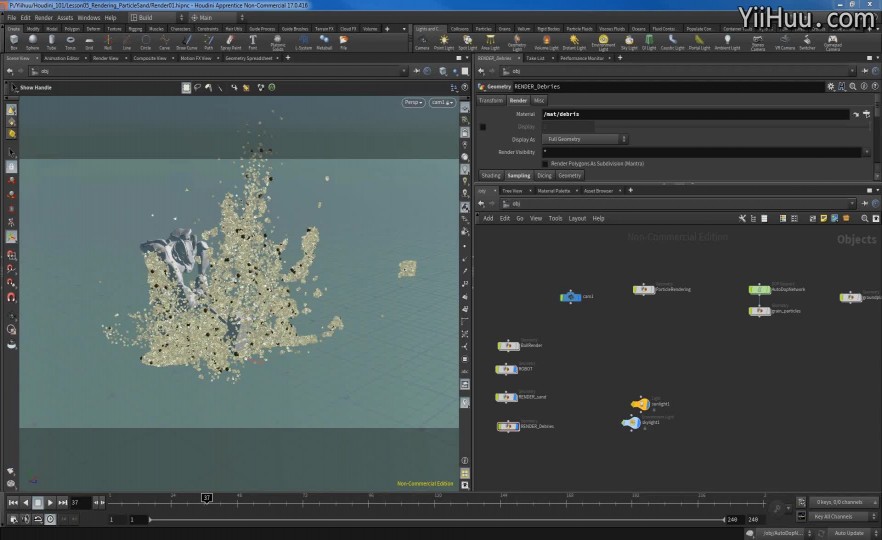Open Render Visibility dropdown arrow
This screenshot has width=882, height=540.
[867, 152]
